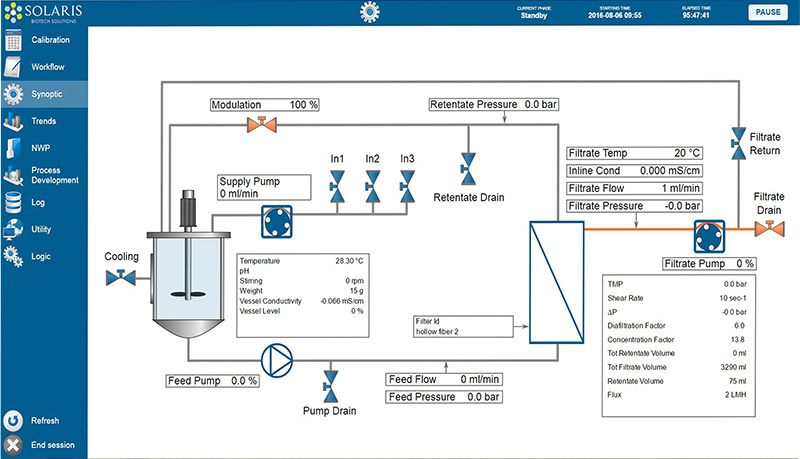Click the Filtrate Flow 1 ml/min readout
Screen dimensions: 800x459
635,188
